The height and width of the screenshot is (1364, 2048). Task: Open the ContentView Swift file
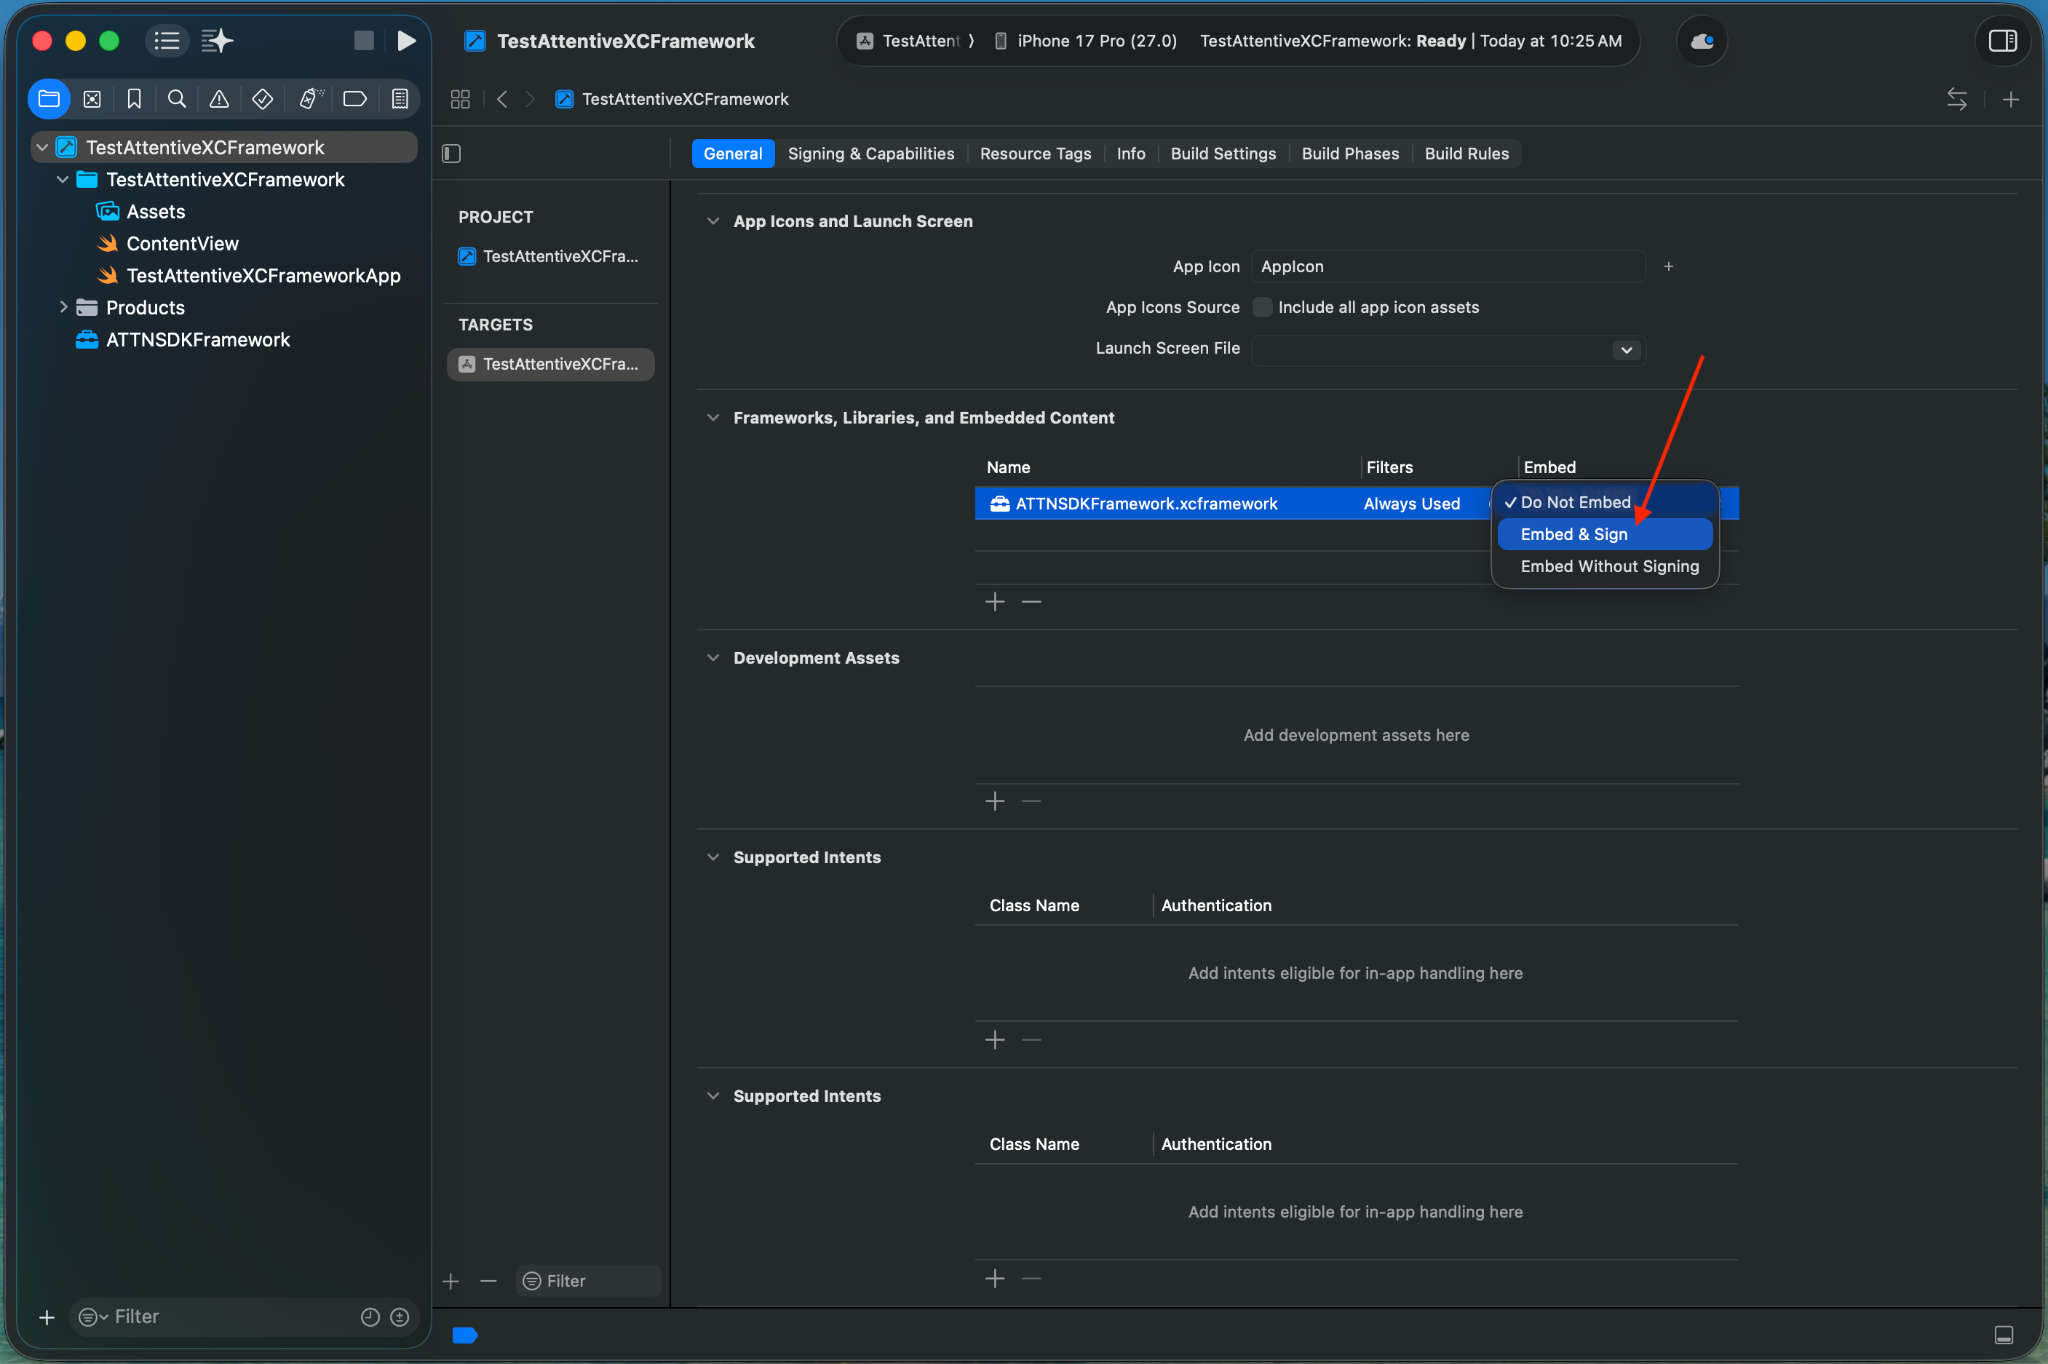coord(182,243)
